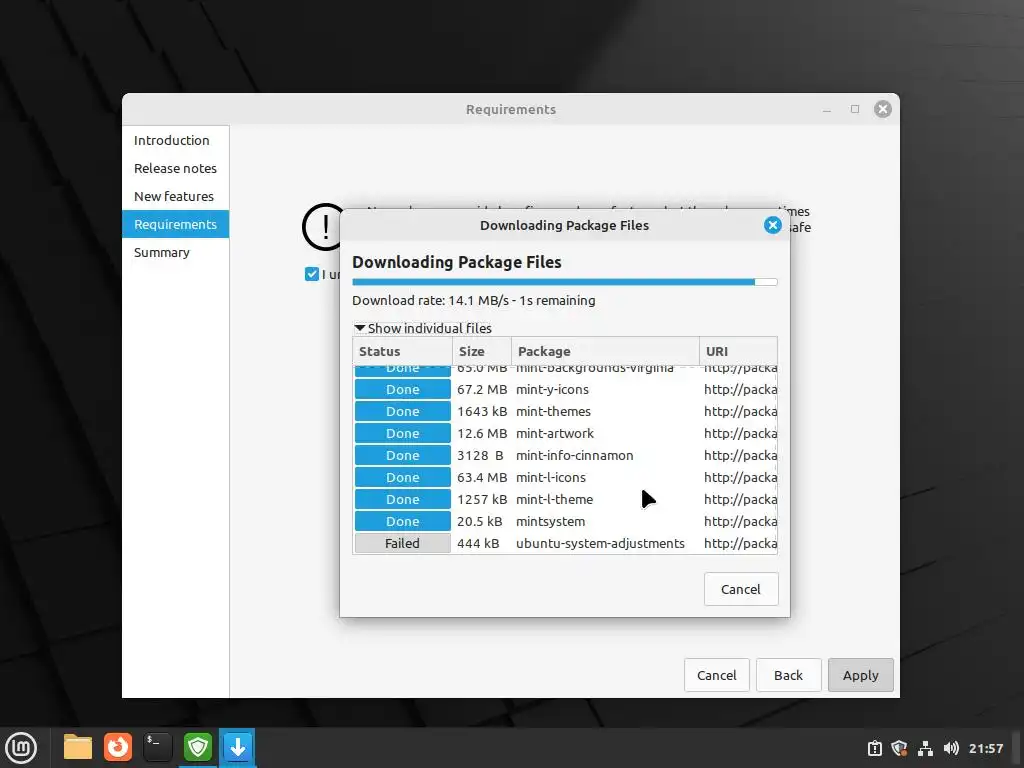Click the Back button
The image size is (1024, 768).
pyautogui.click(x=788, y=675)
